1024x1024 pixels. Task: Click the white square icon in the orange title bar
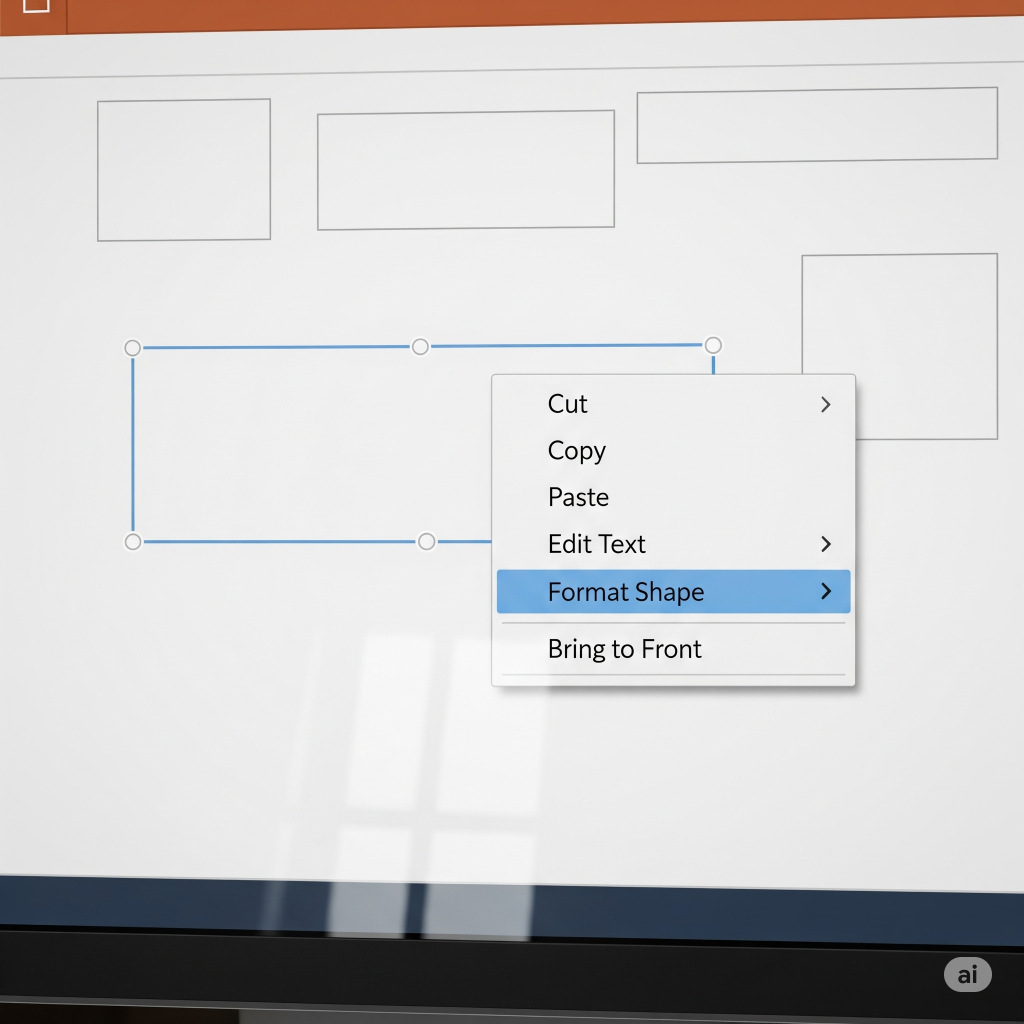coord(35,4)
